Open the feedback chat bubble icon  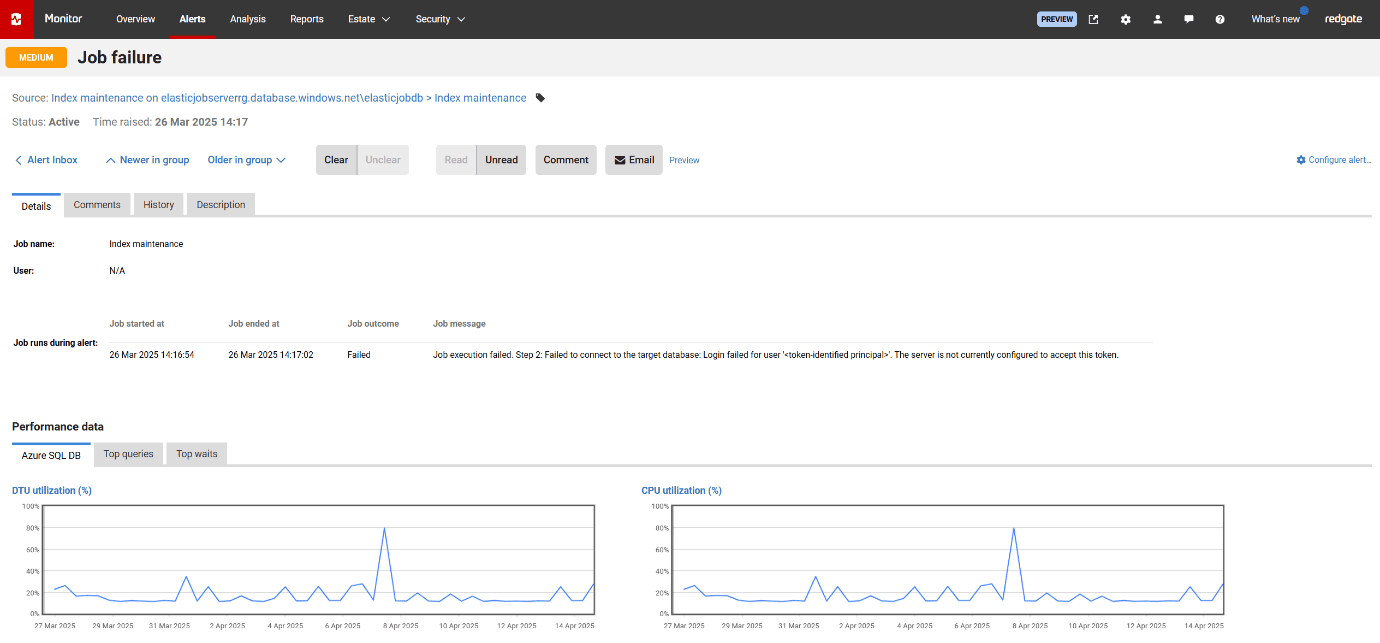click(1188, 19)
